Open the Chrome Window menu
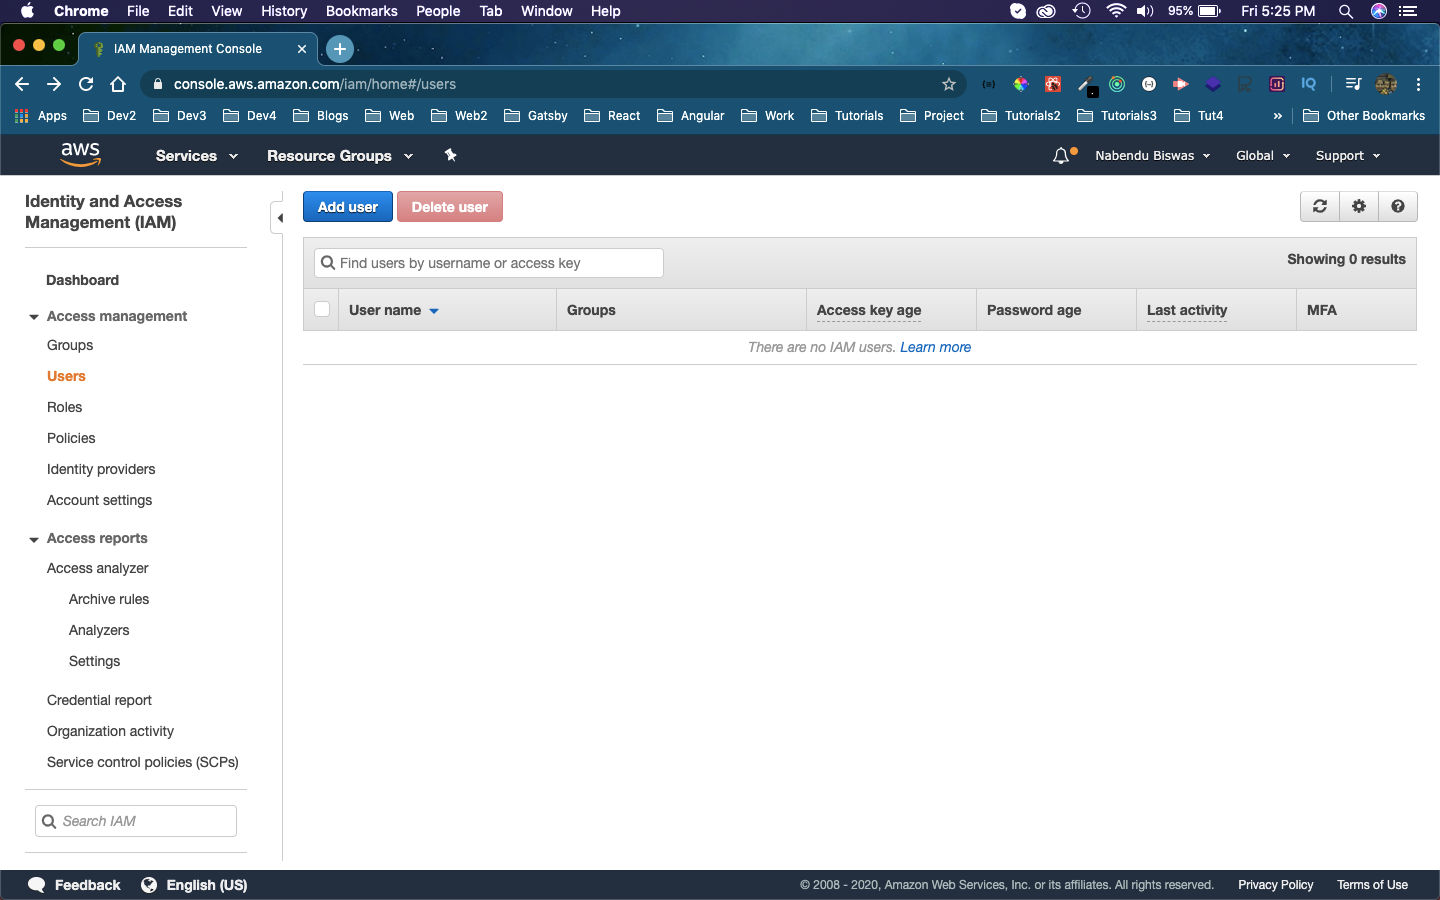The image size is (1440, 900). point(546,11)
